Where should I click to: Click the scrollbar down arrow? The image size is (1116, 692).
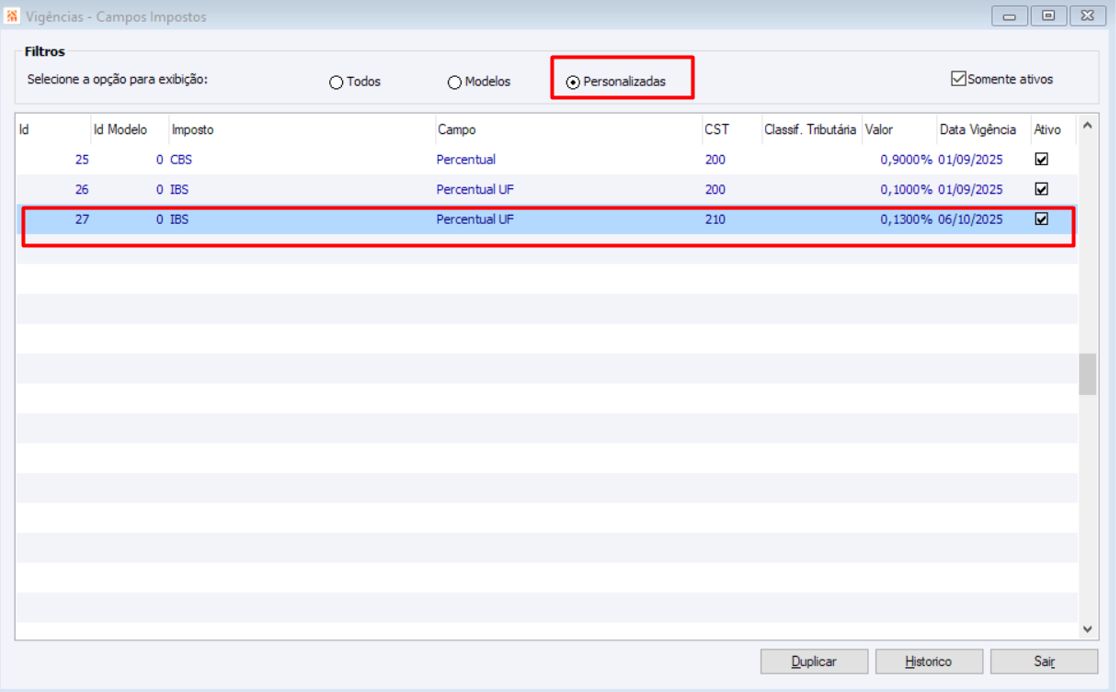(1087, 629)
